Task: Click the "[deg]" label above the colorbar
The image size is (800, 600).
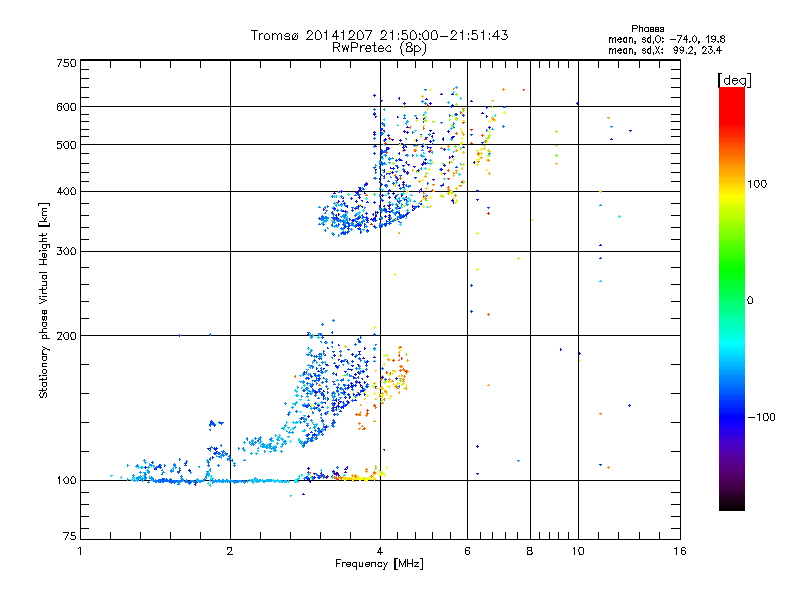Action: click(734, 80)
